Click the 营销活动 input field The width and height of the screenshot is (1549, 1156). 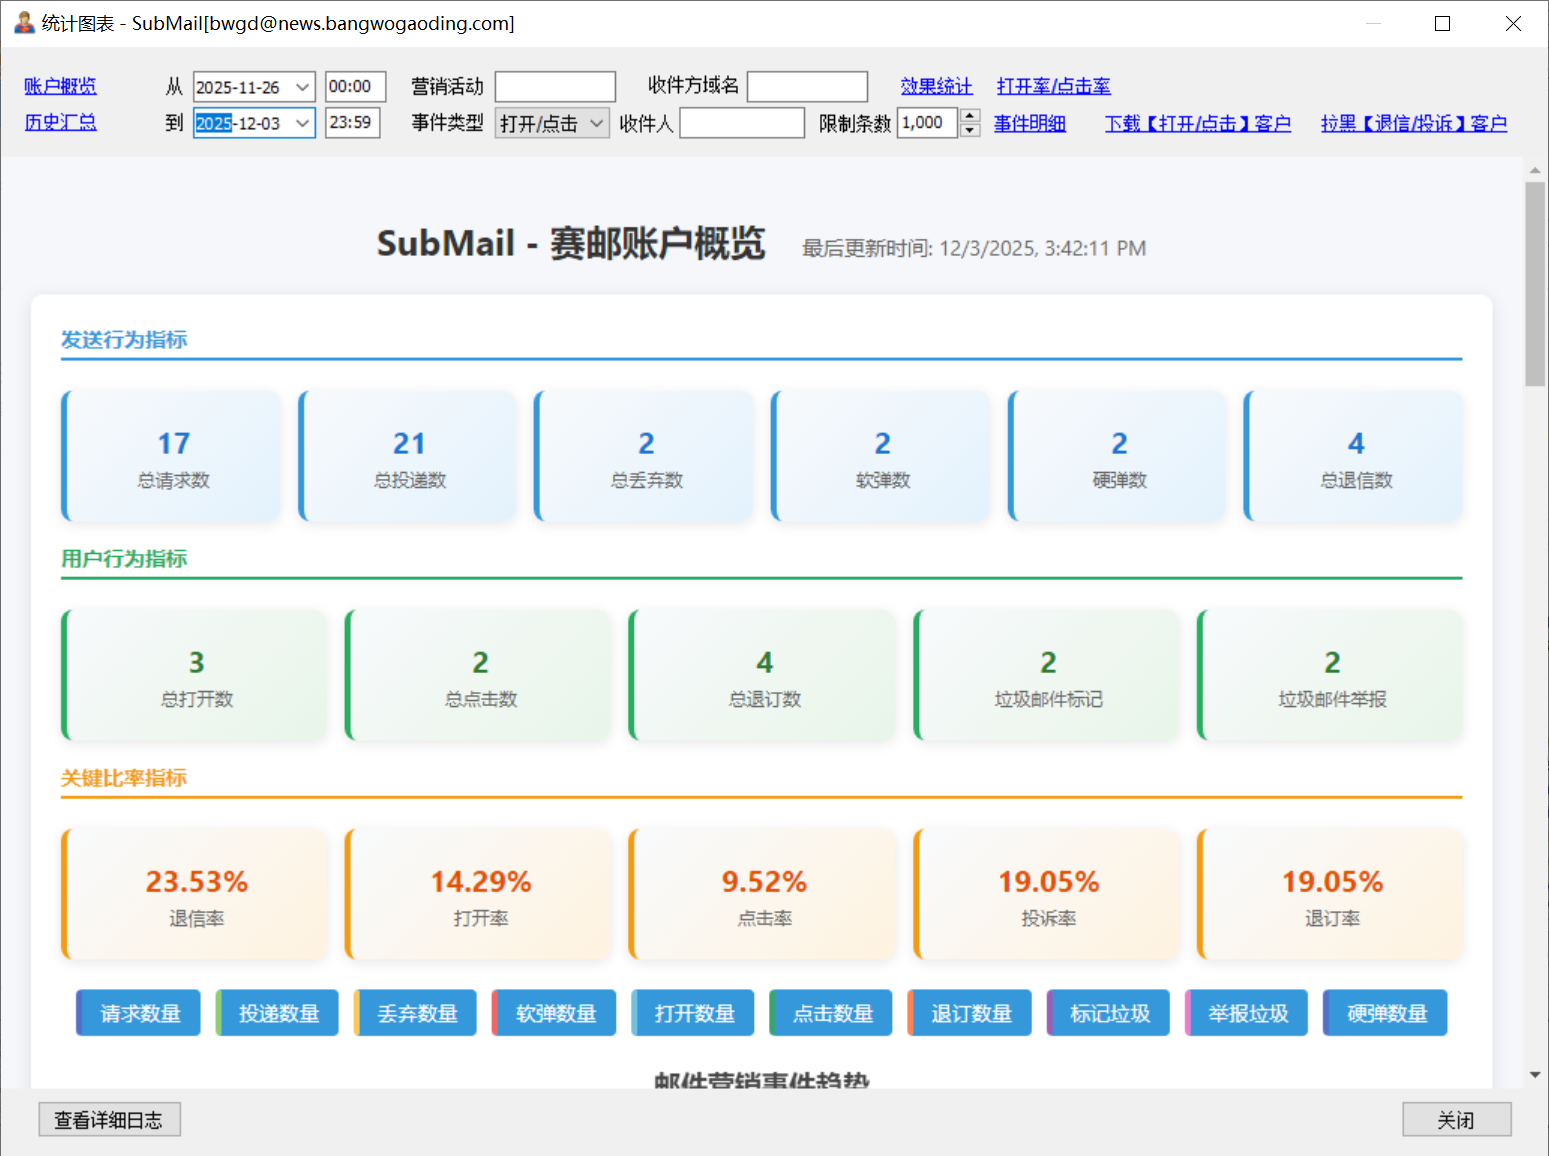555,86
